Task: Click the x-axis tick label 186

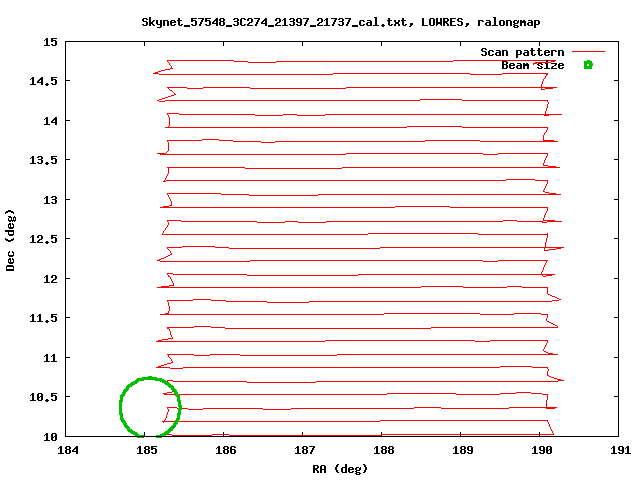Action: pos(226,450)
